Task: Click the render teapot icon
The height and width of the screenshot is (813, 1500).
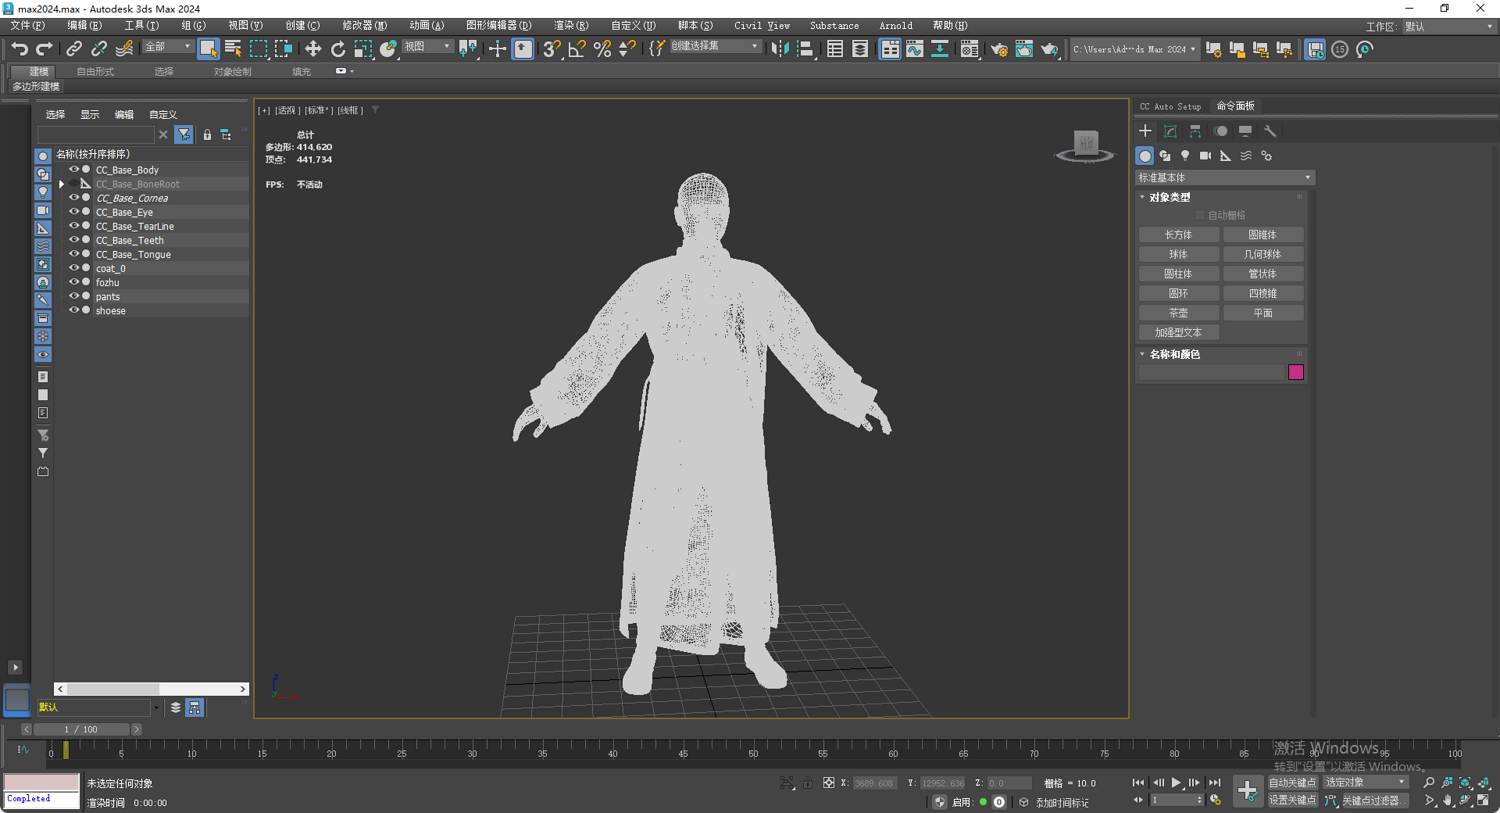Action: [x=1049, y=49]
